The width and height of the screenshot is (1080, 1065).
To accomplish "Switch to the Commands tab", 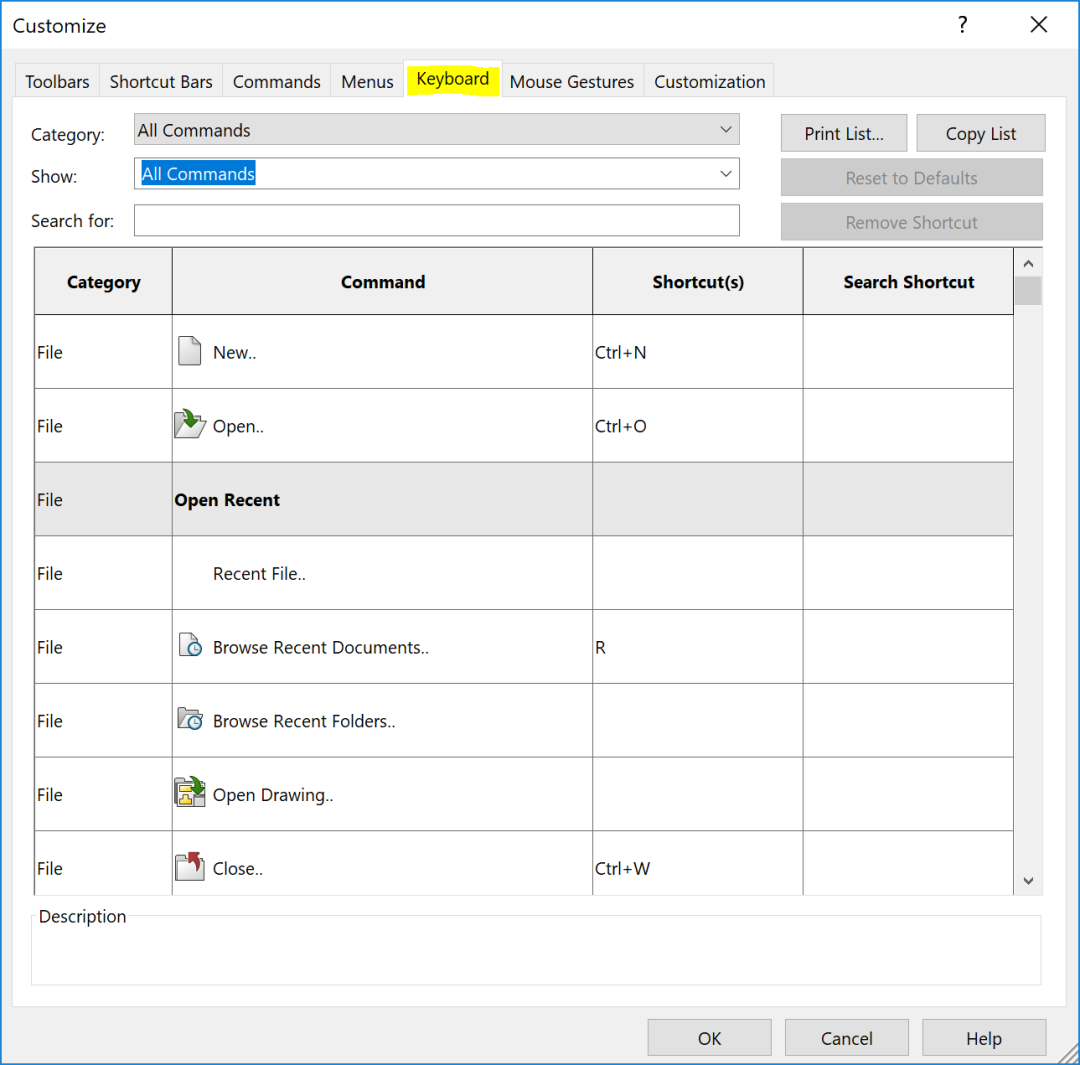I will click(x=276, y=81).
